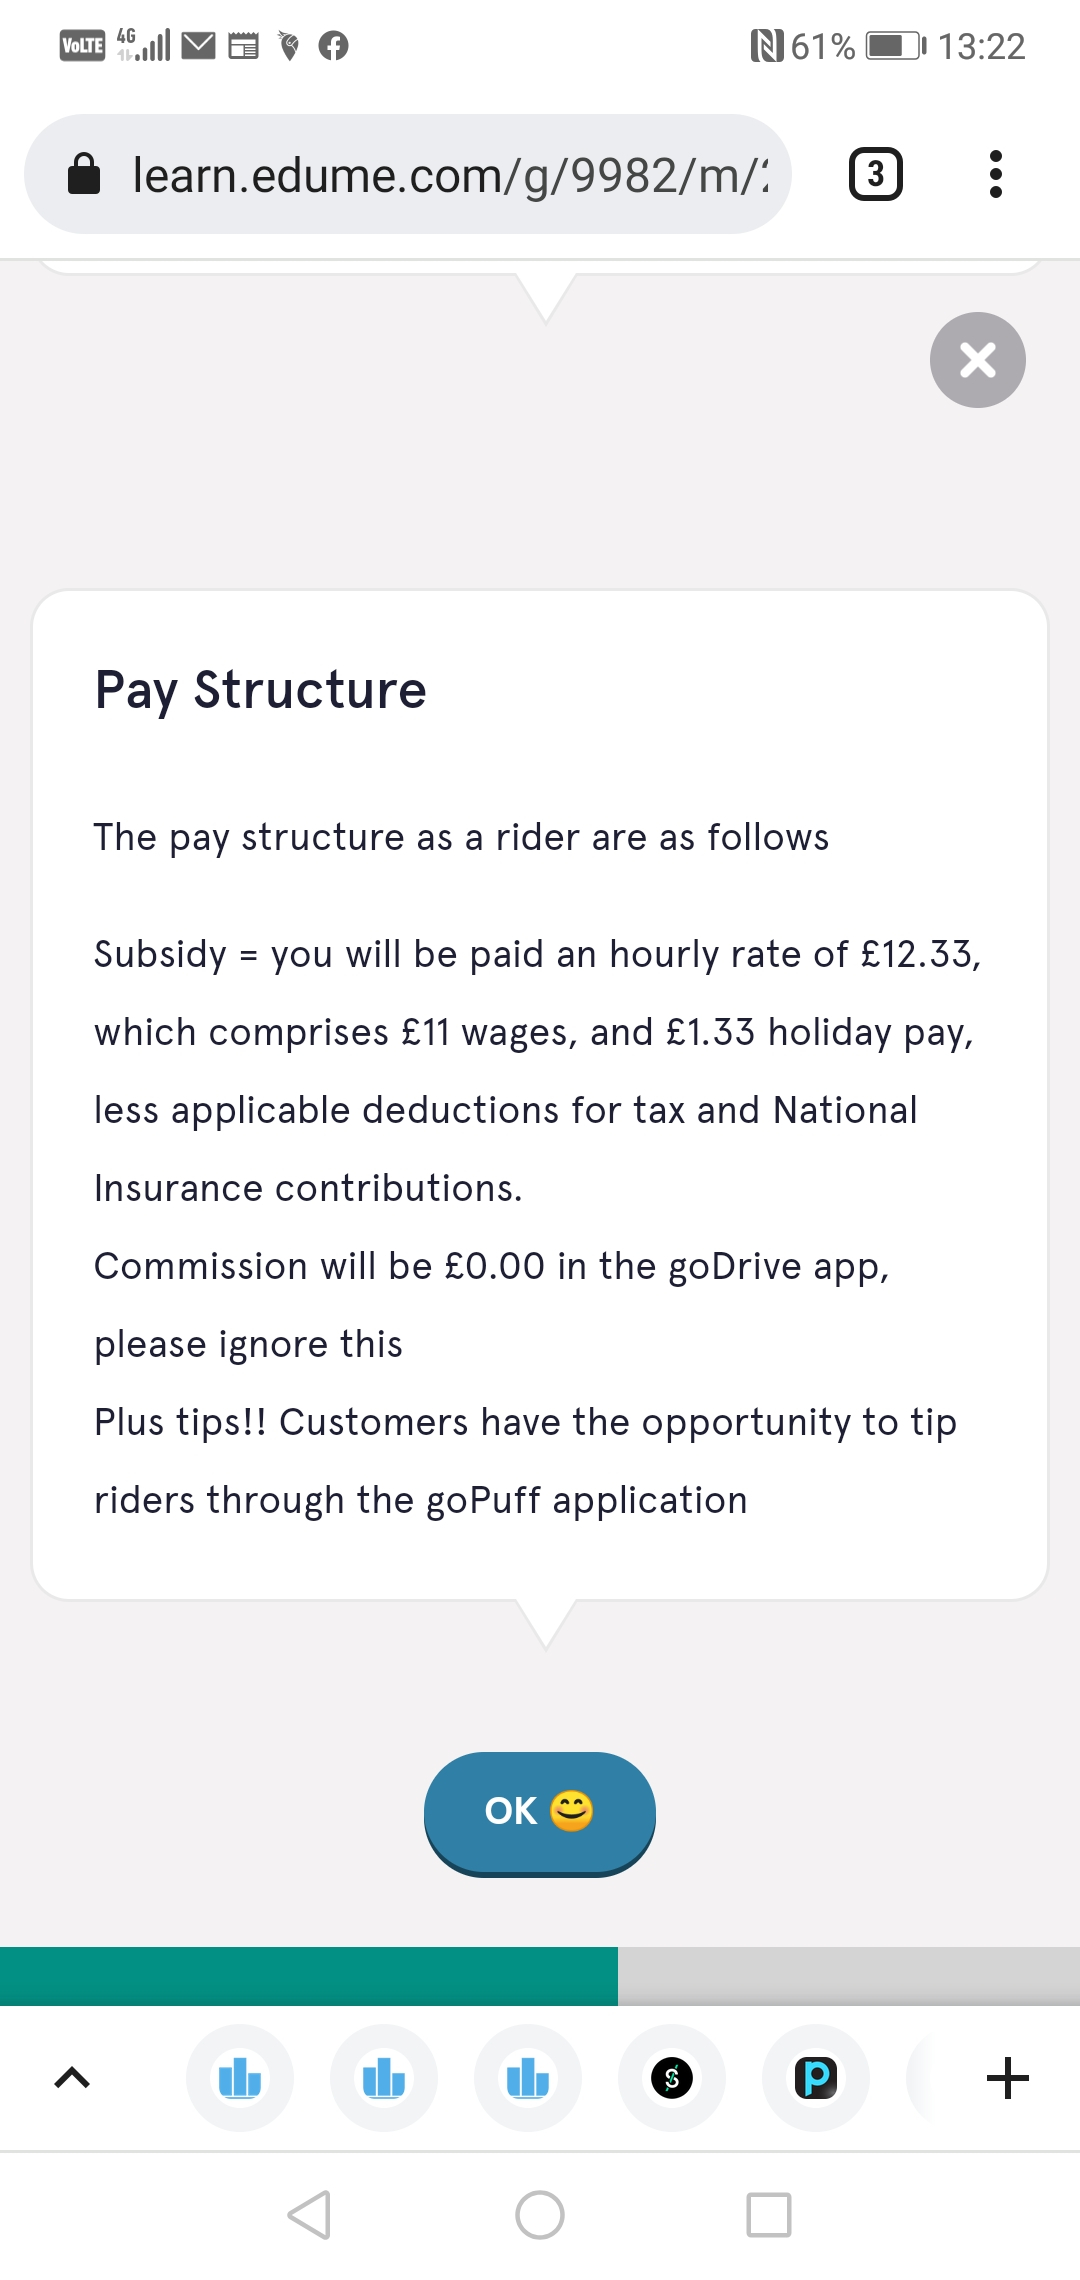The height and width of the screenshot is (2280, 1080).
Task: Tap the Pay Structure heading
Action: point(261,690)
